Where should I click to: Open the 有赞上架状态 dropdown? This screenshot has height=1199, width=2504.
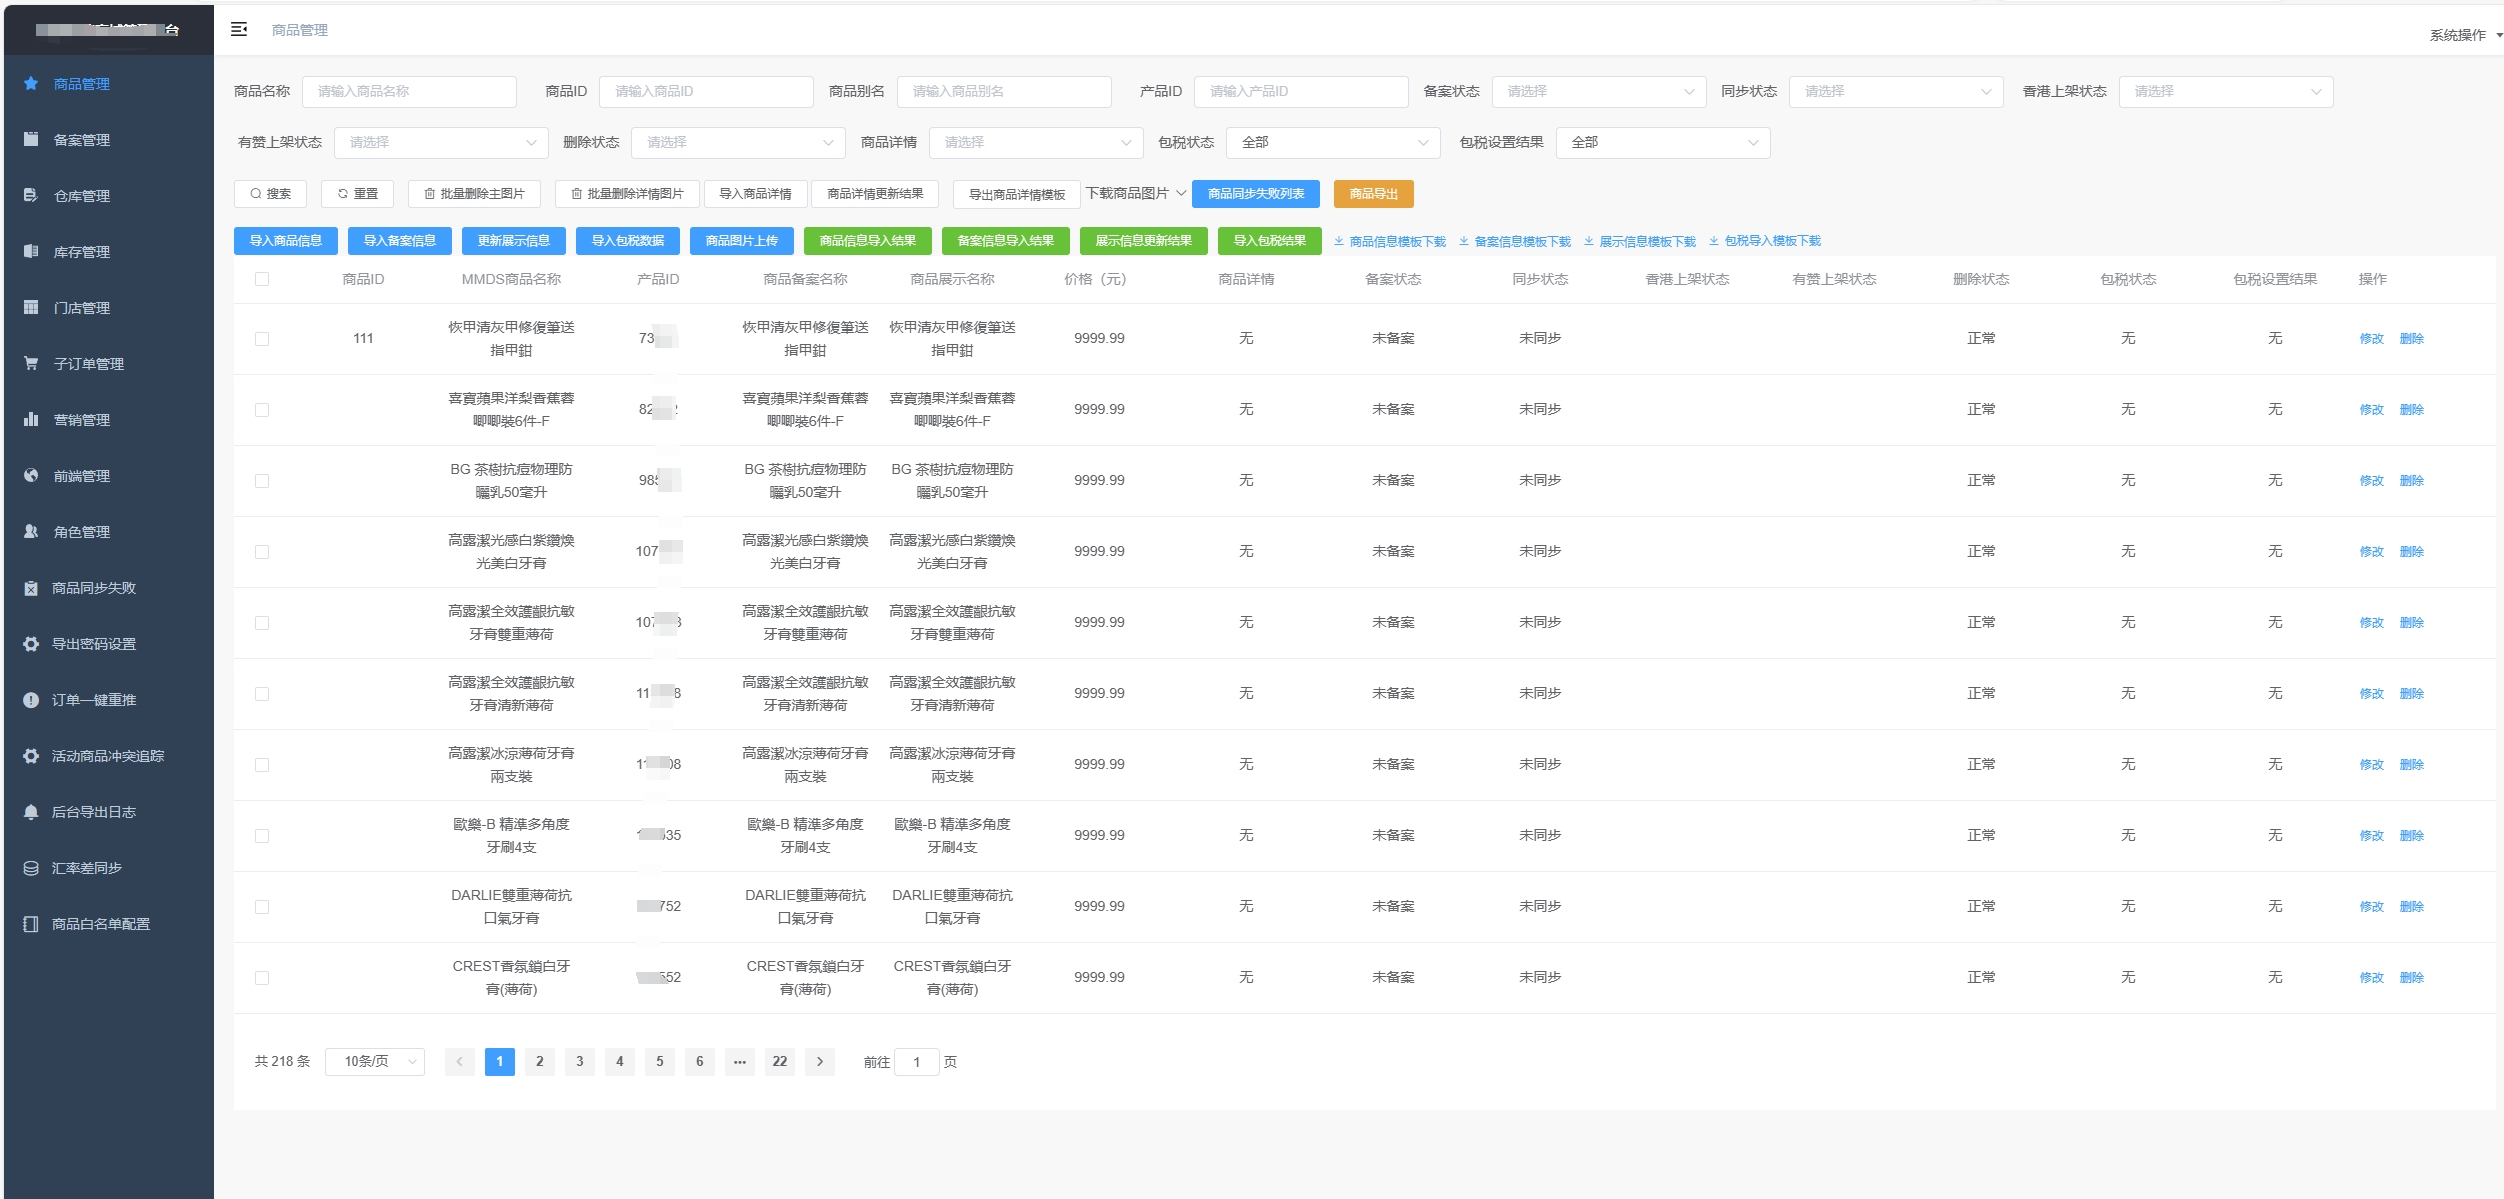point(441,142)
